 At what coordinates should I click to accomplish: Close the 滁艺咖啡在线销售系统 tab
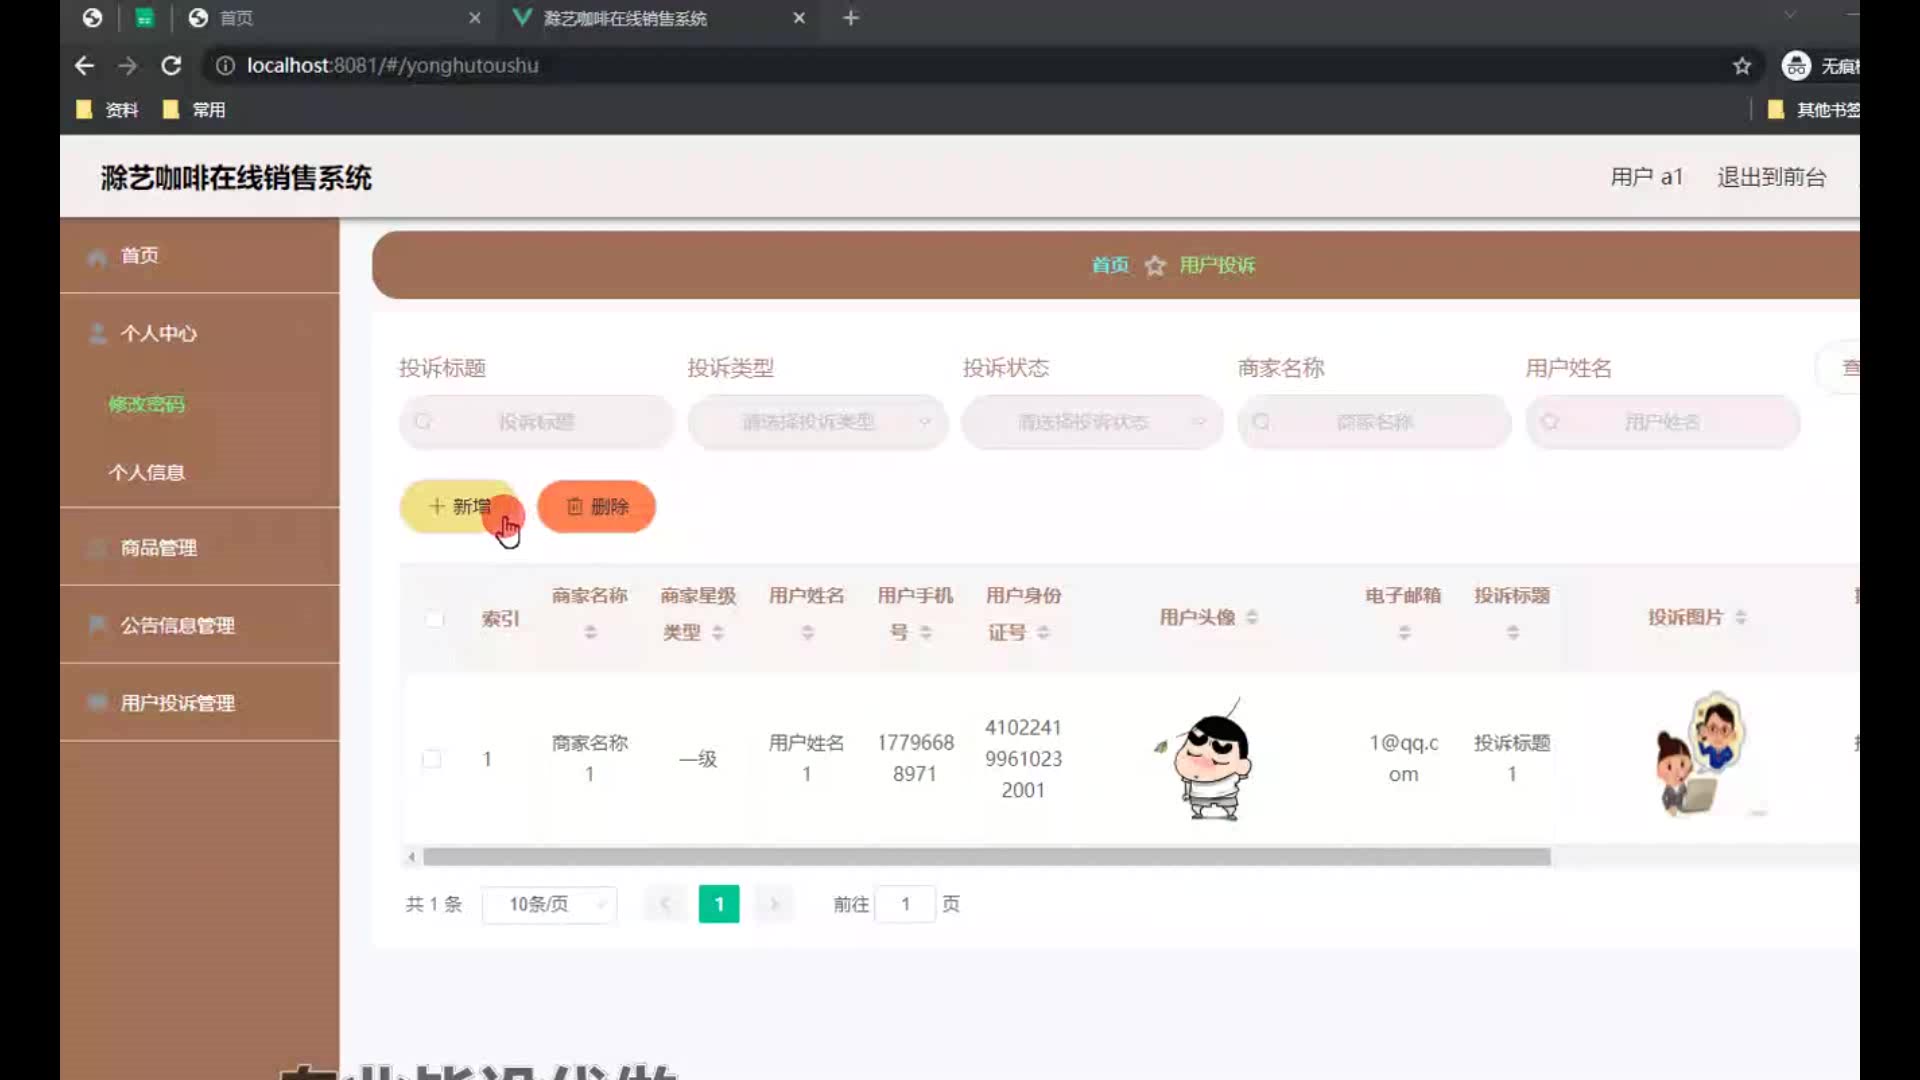coord(799,18)
